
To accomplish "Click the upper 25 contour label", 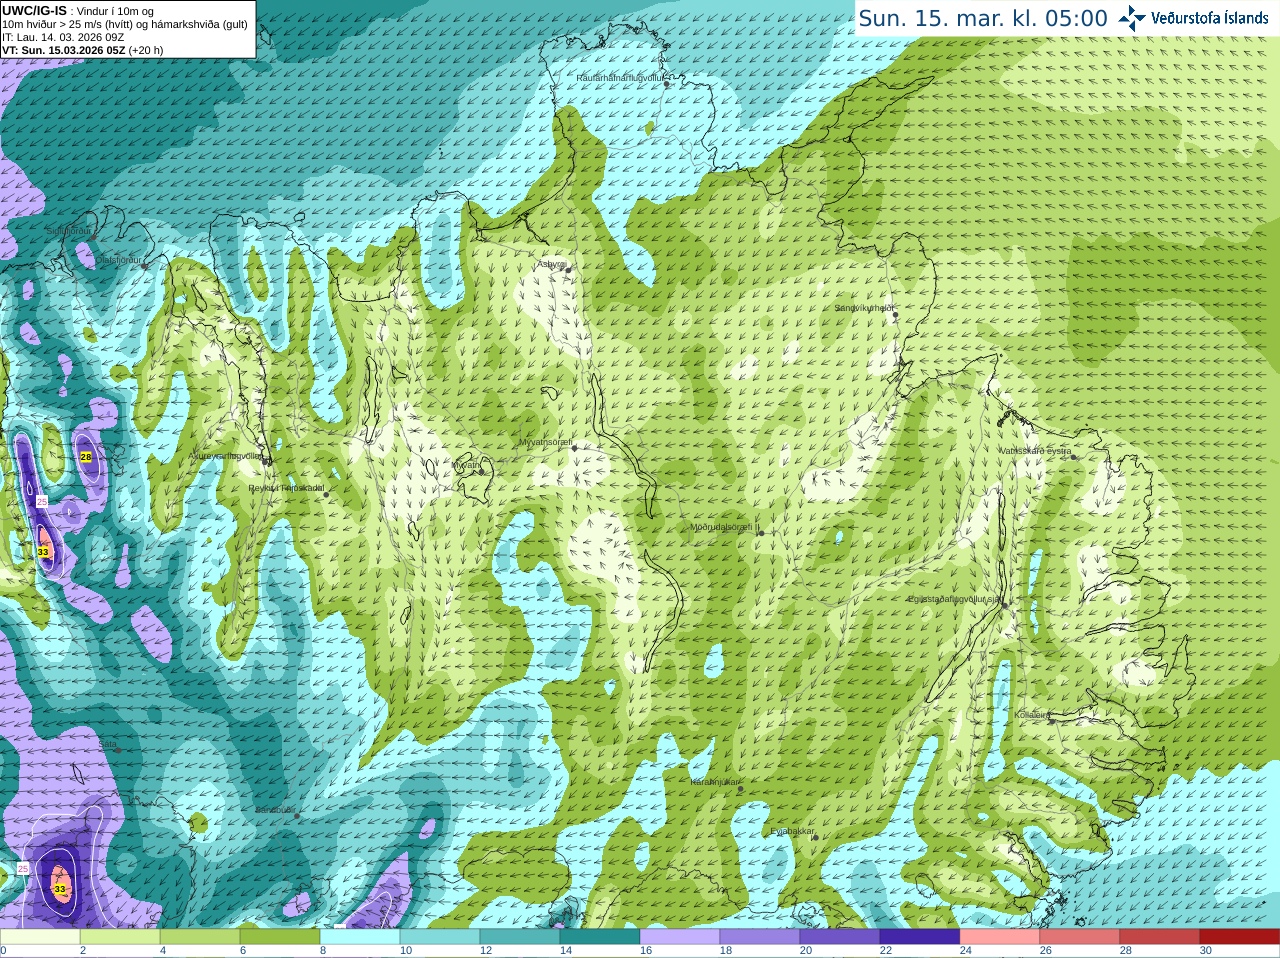I will click(42, 501).
